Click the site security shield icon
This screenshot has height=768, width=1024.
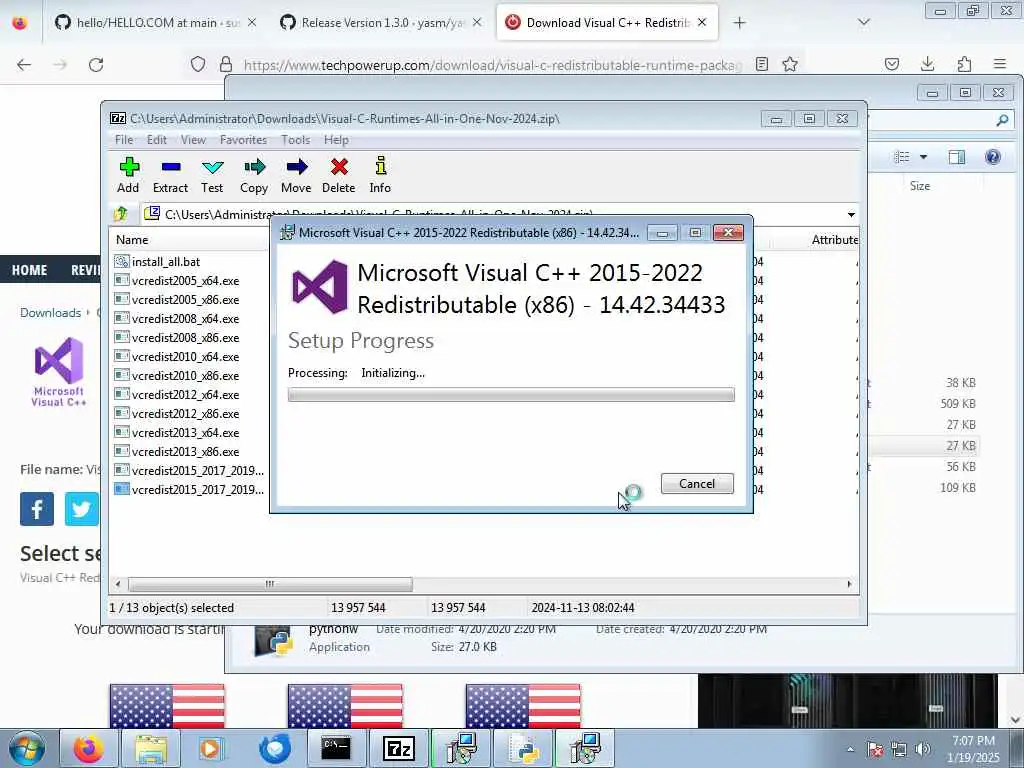(198, 64)
